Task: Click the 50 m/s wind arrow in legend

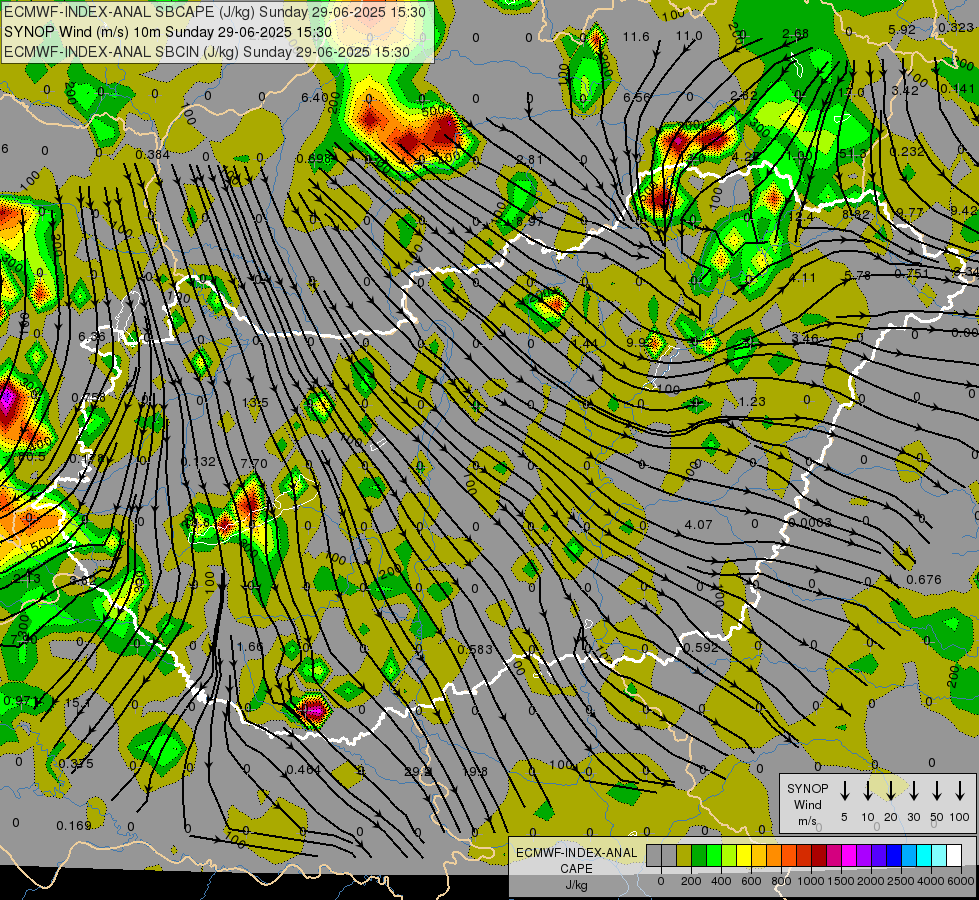Action: (937, 791)
